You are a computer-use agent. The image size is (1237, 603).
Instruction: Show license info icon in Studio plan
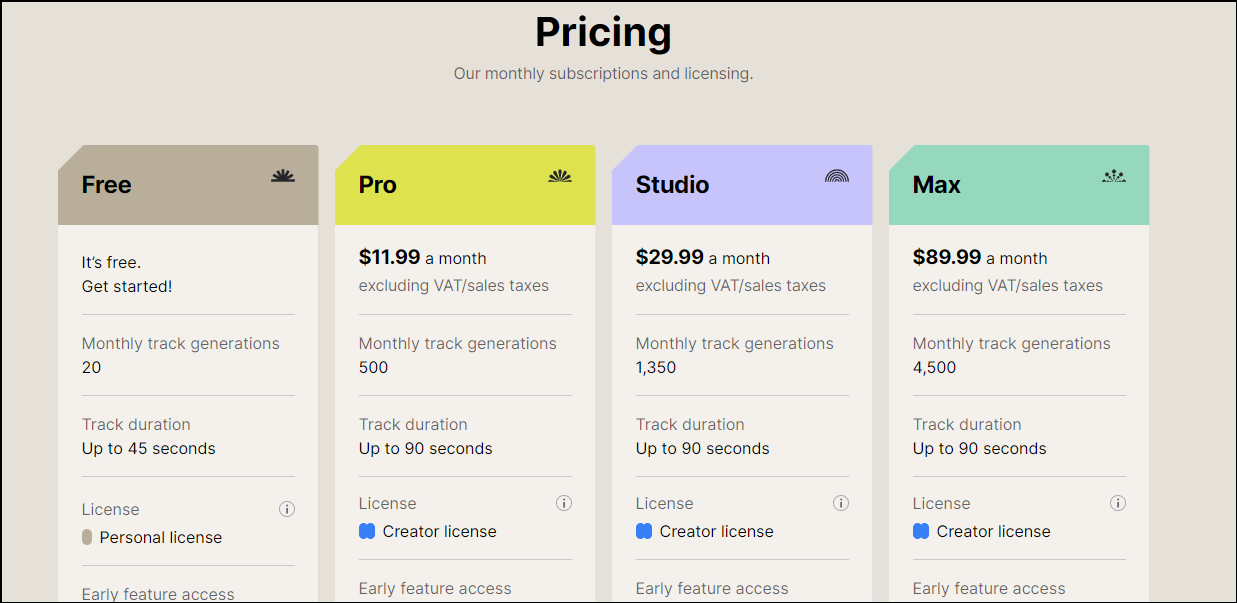(841, 503)
